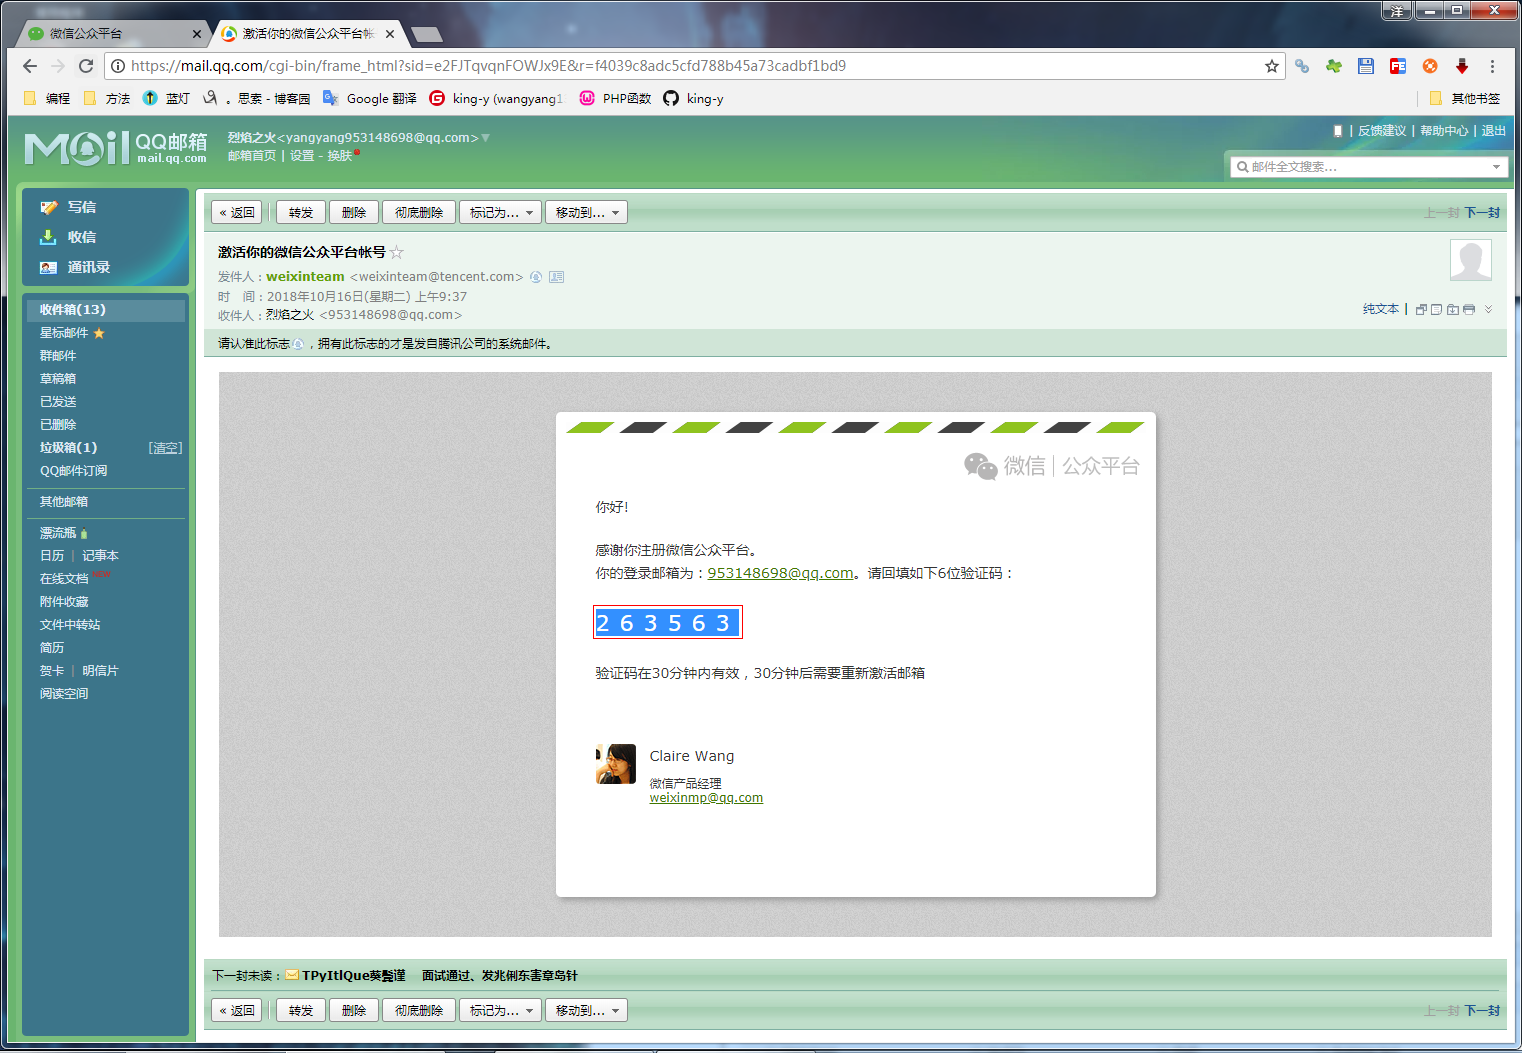Click the sender avatar thumbnail
The image size is (1522, 1053).
pos(1471,260)
